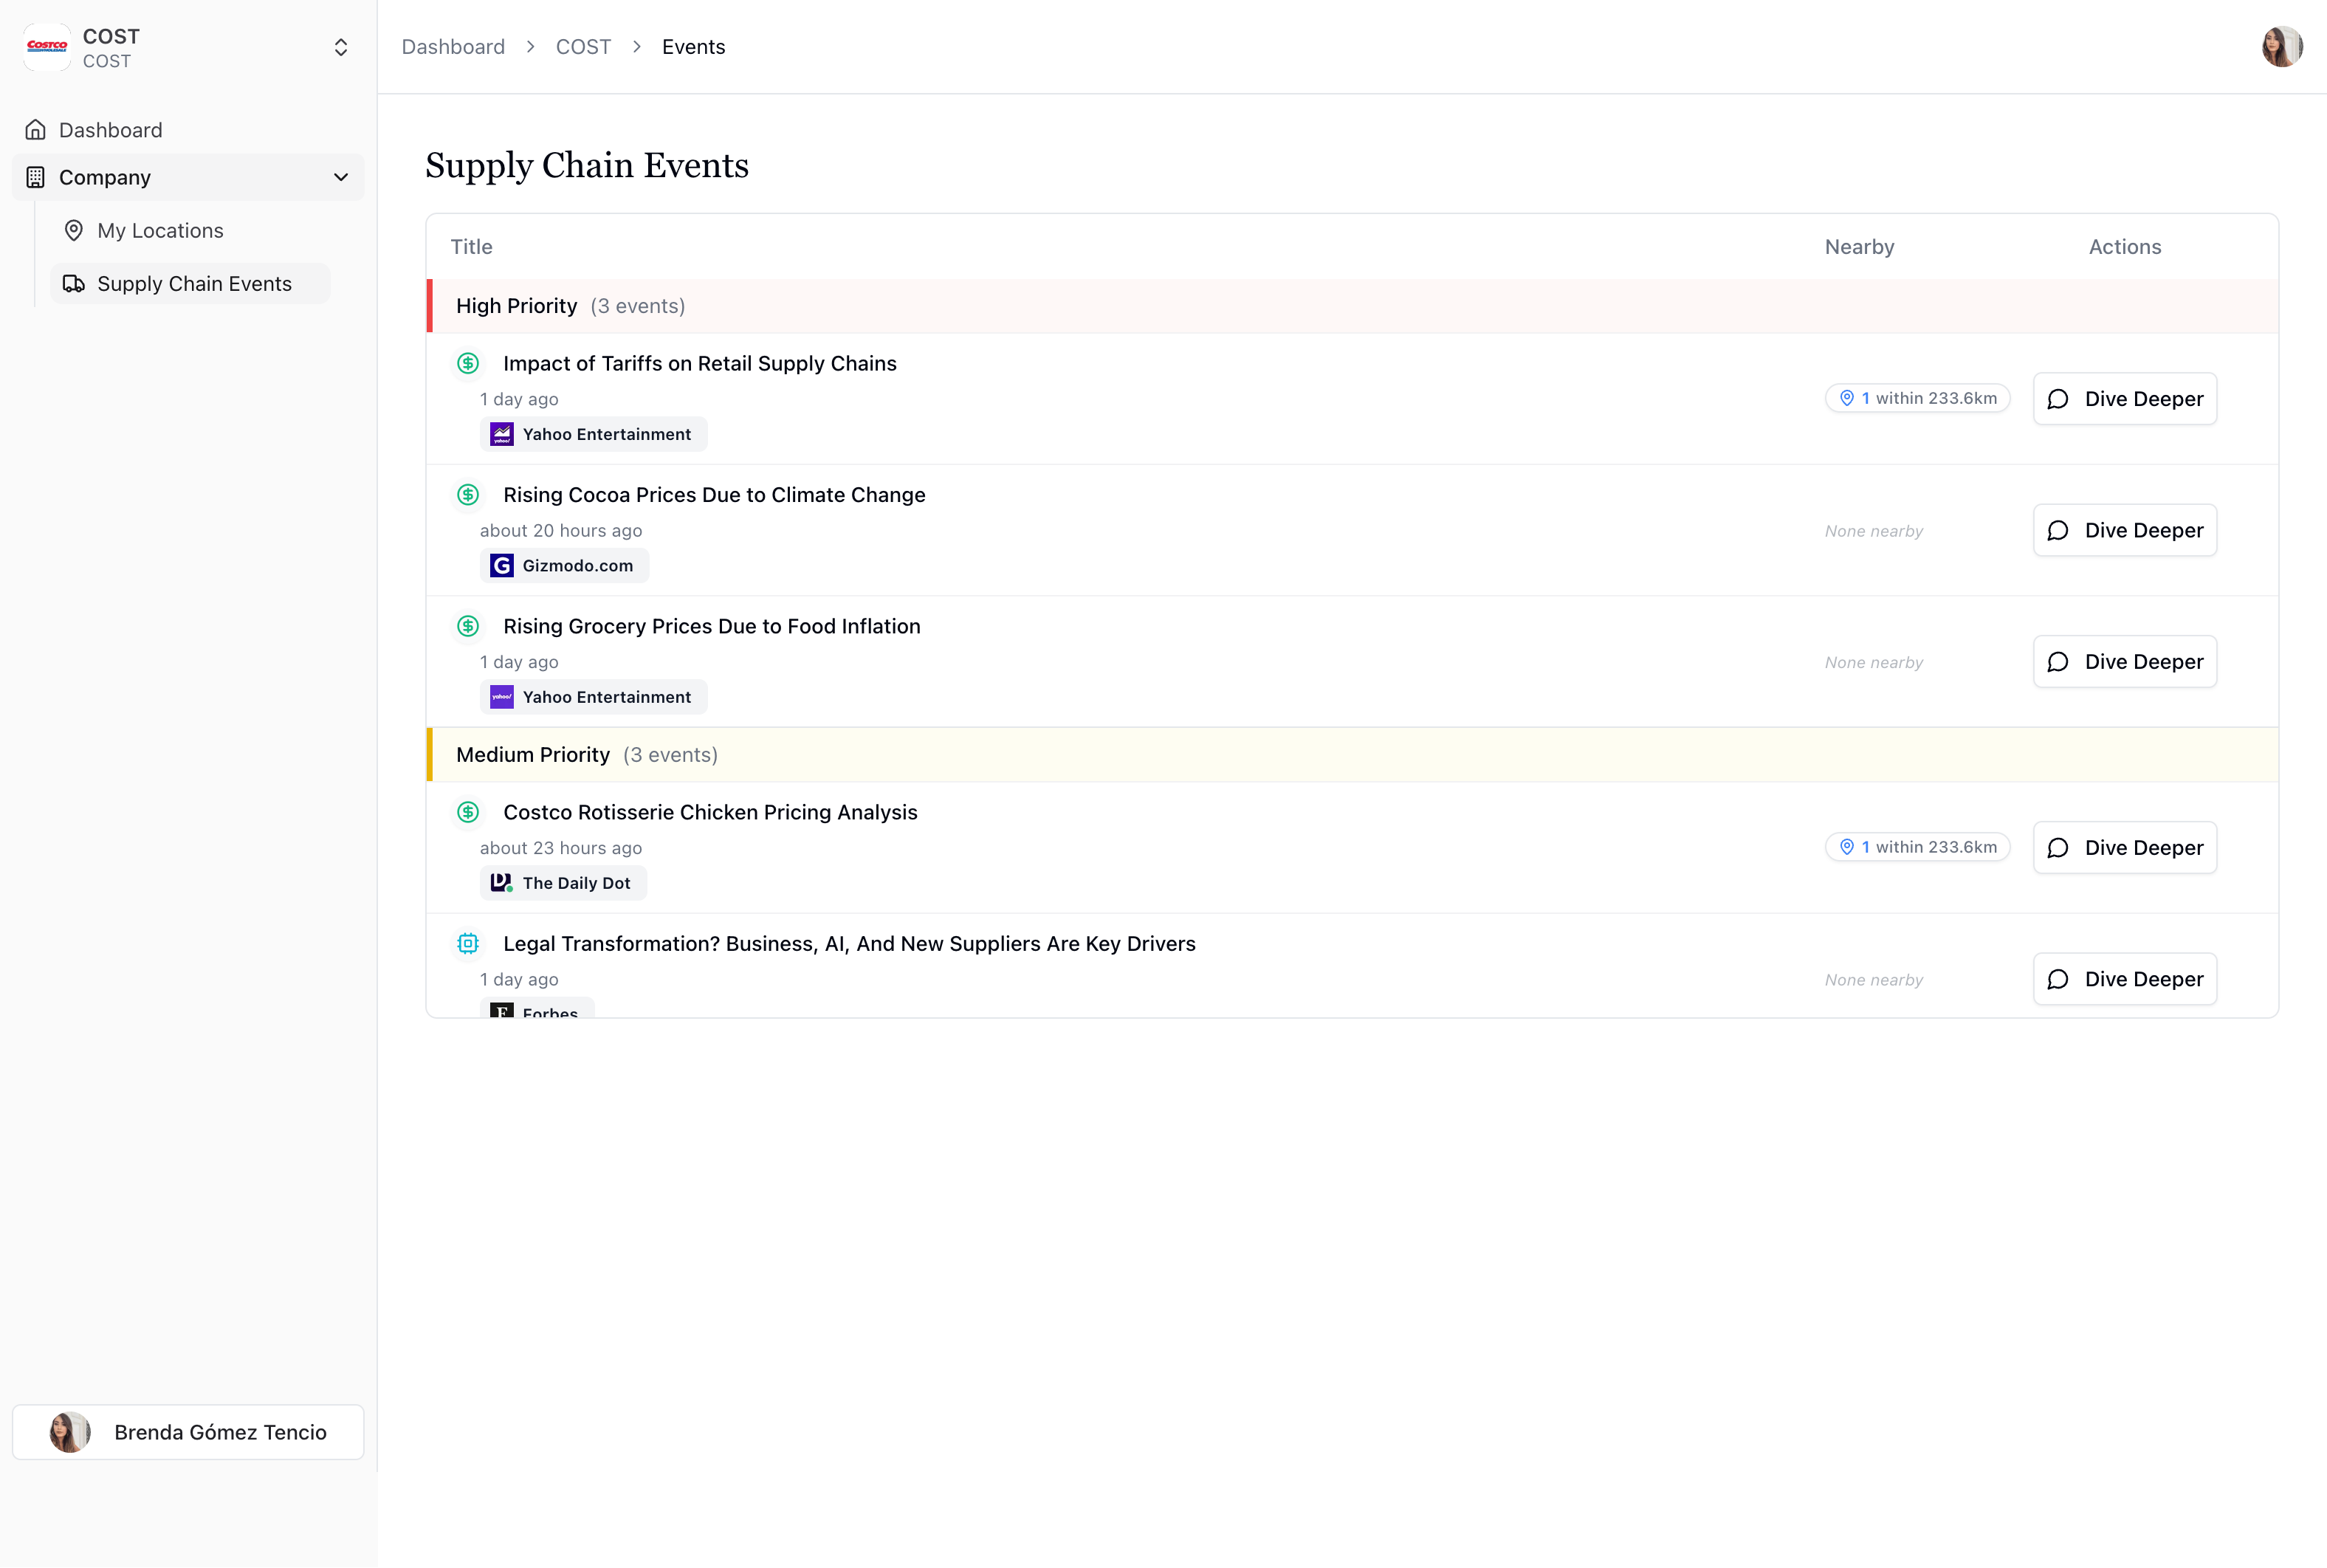
Task: Click the chat icon in Rotisserie Chicken Dive Deeper
Action: pos(2058,848)
